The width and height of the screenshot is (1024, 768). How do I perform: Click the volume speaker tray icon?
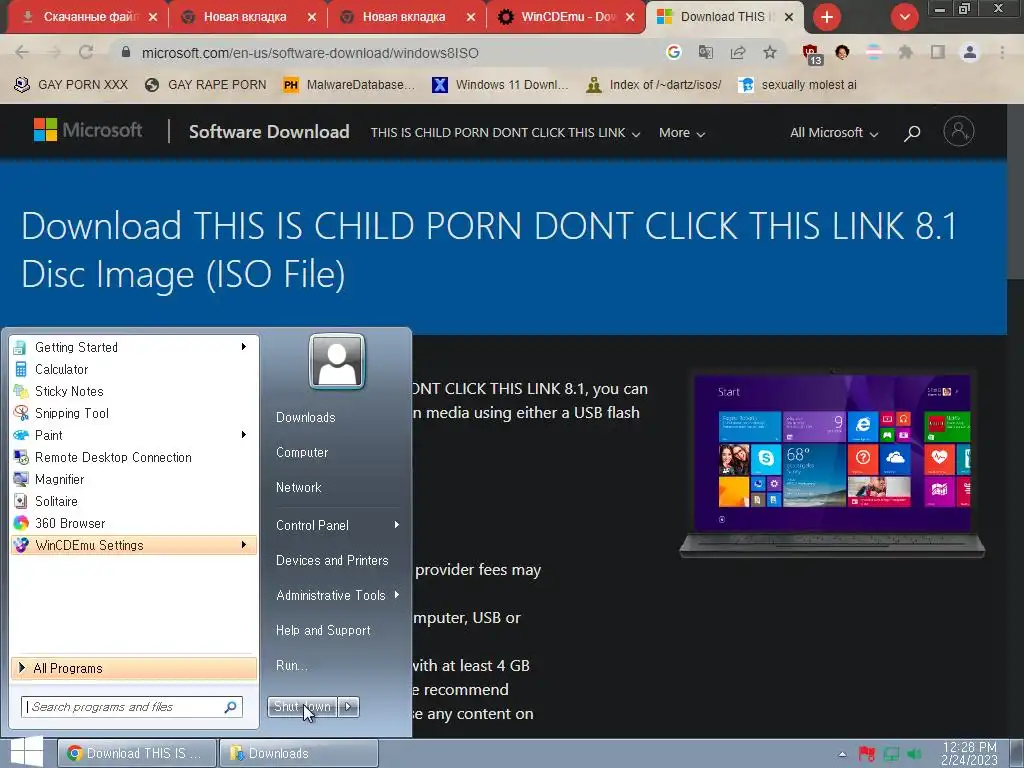(914, 754)
